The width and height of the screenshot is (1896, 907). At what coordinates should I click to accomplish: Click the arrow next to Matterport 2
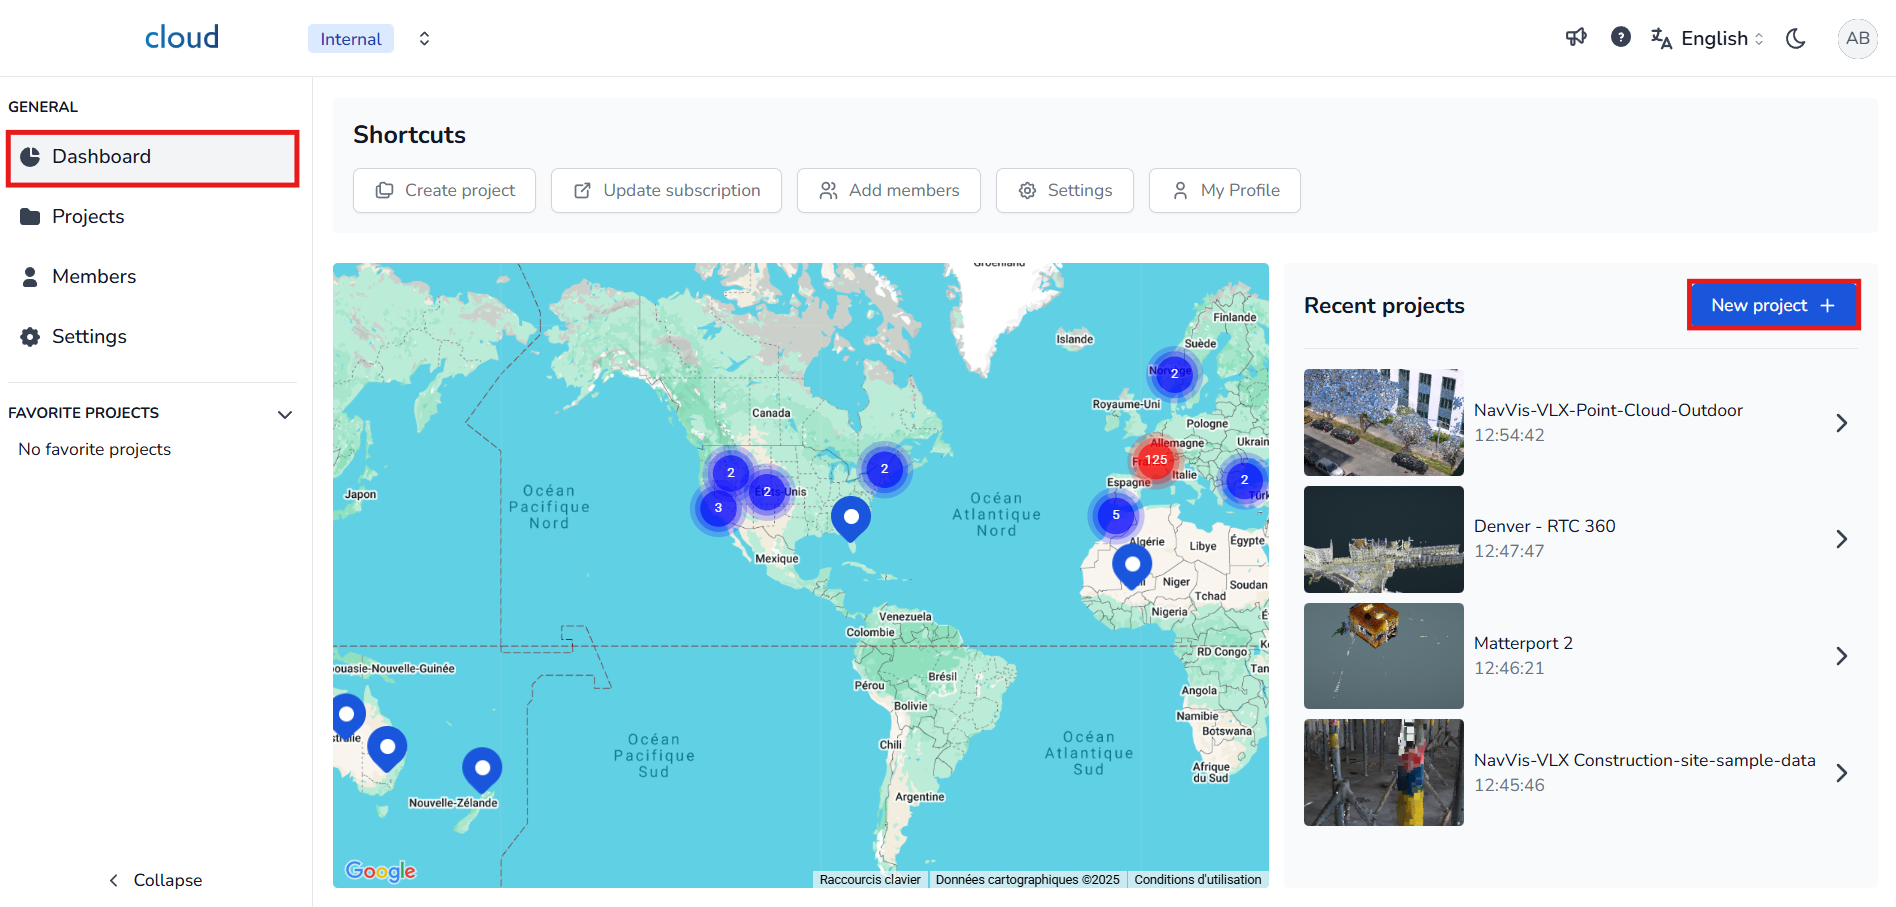click(1841, 656)
